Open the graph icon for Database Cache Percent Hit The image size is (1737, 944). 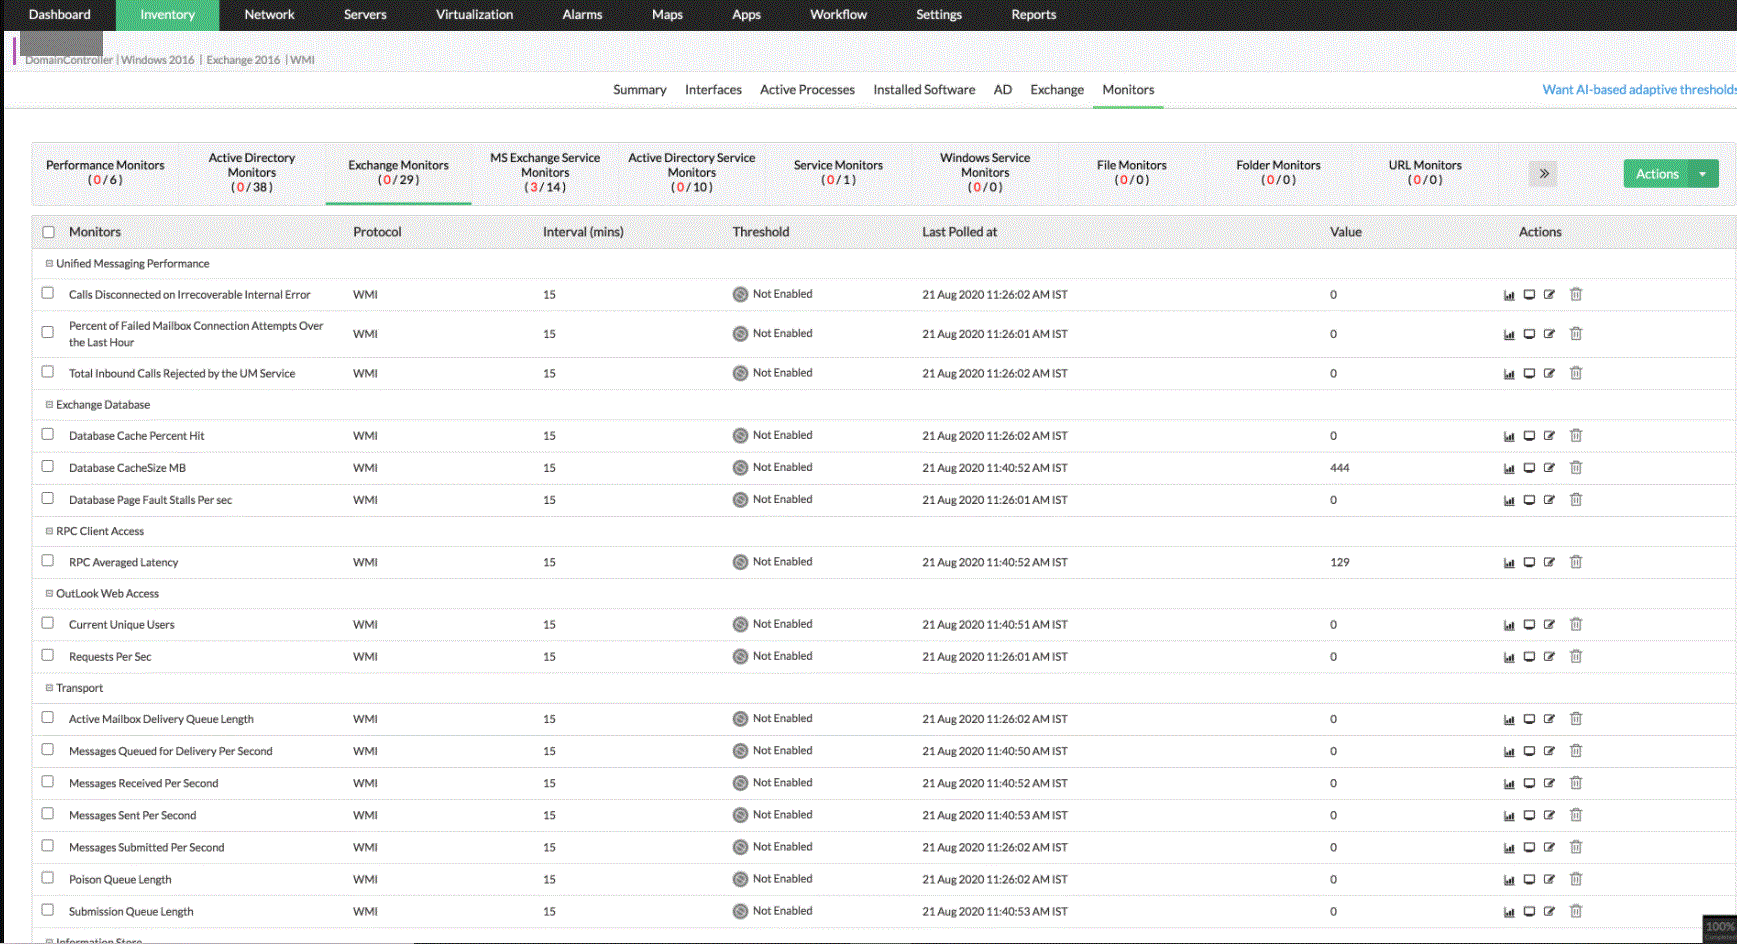(1508, 435)
